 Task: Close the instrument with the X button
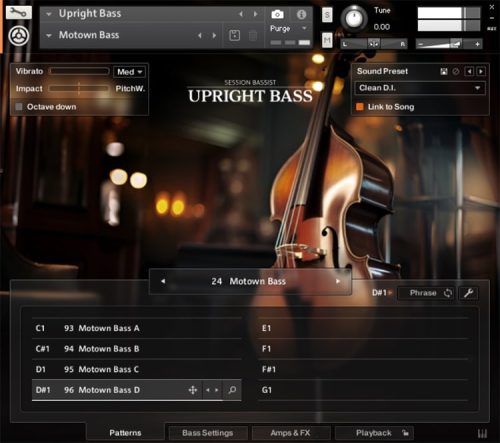point(492,7)
